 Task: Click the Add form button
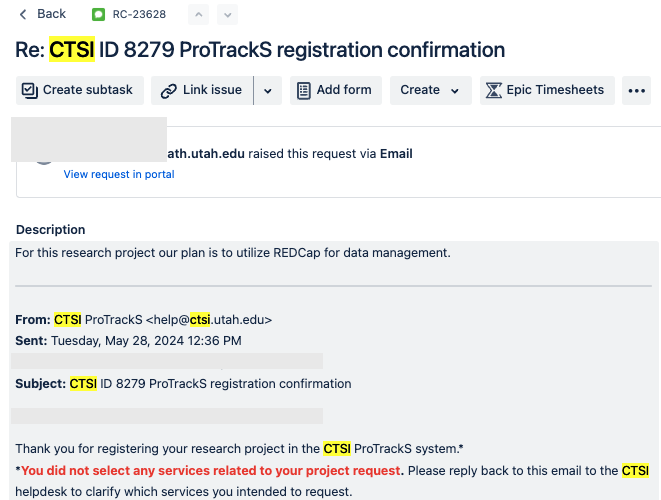coord(336,90)
